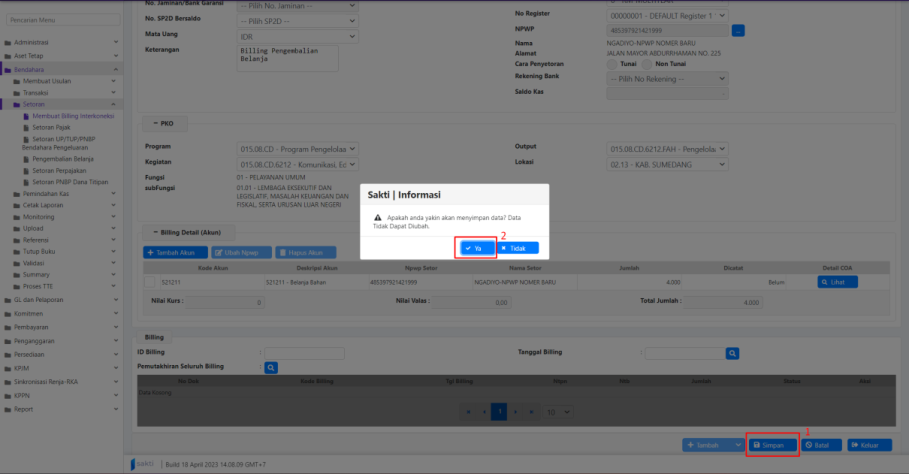909x474 pixels.
Task: Click the NPWP lookup ellipsis button
Action: click(x=739, y=31)
